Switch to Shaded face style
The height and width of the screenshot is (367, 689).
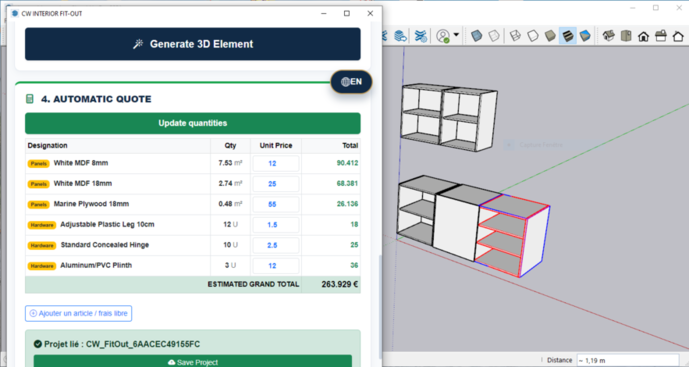tap(550, 36)
